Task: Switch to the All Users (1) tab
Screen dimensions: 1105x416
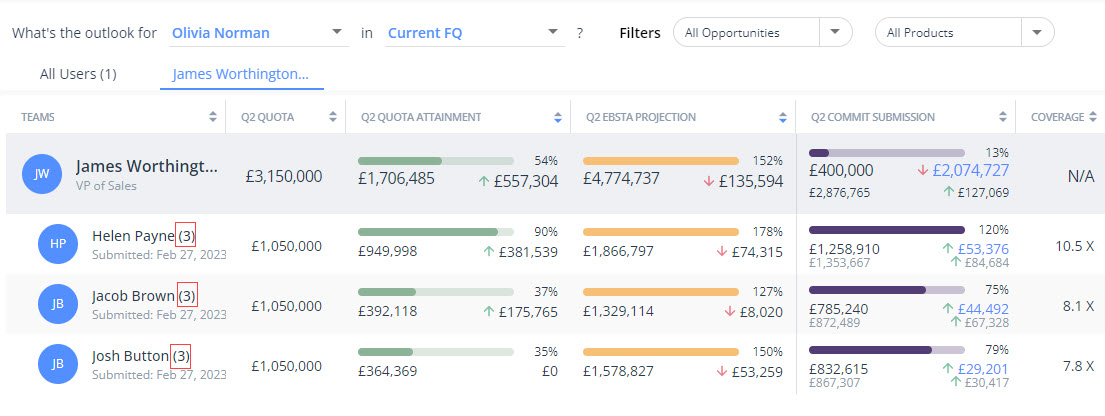Action: tap(78, 74)
